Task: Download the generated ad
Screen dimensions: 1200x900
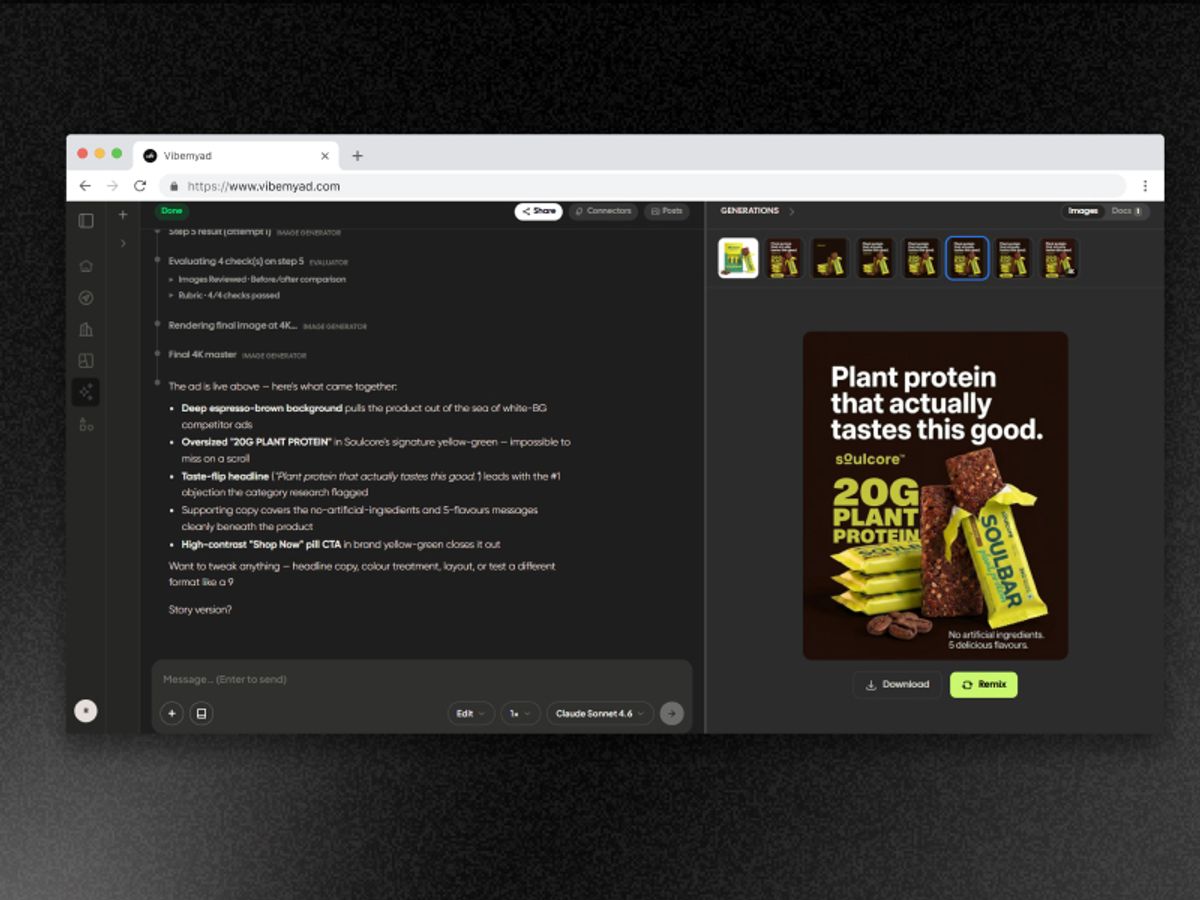Action: (897, 685)
